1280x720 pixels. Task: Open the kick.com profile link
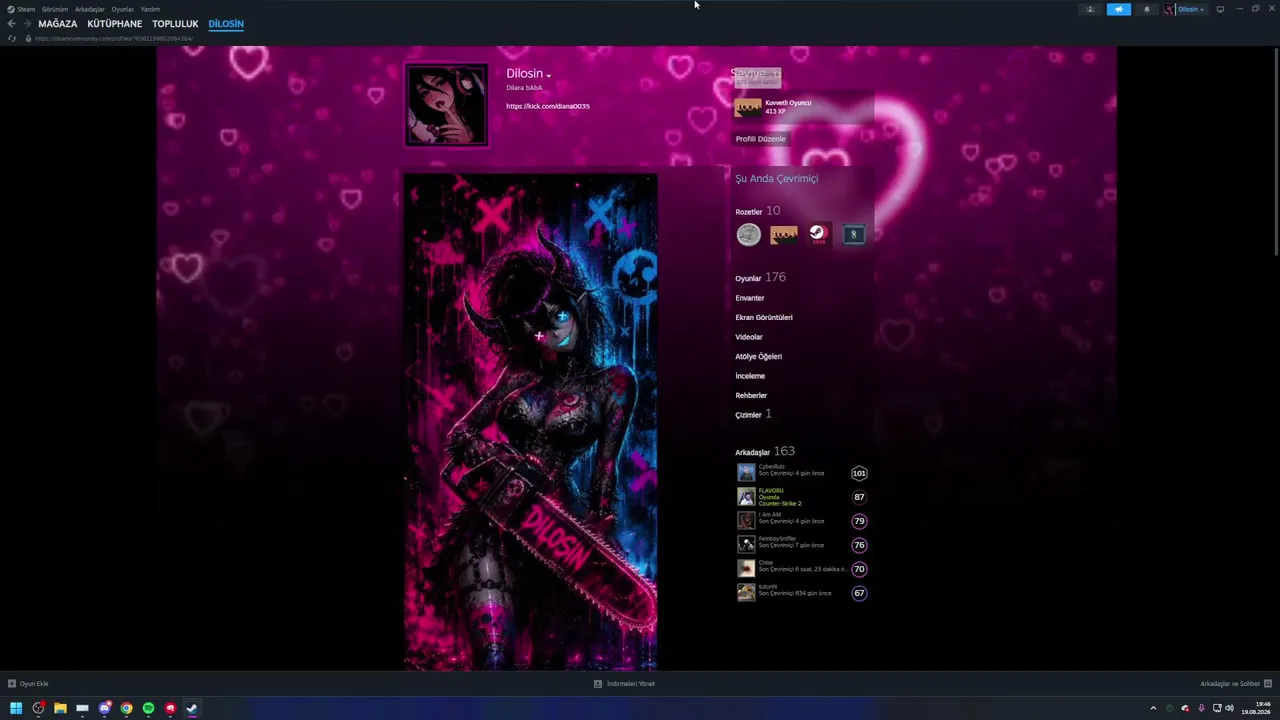(x=548, y=106)
